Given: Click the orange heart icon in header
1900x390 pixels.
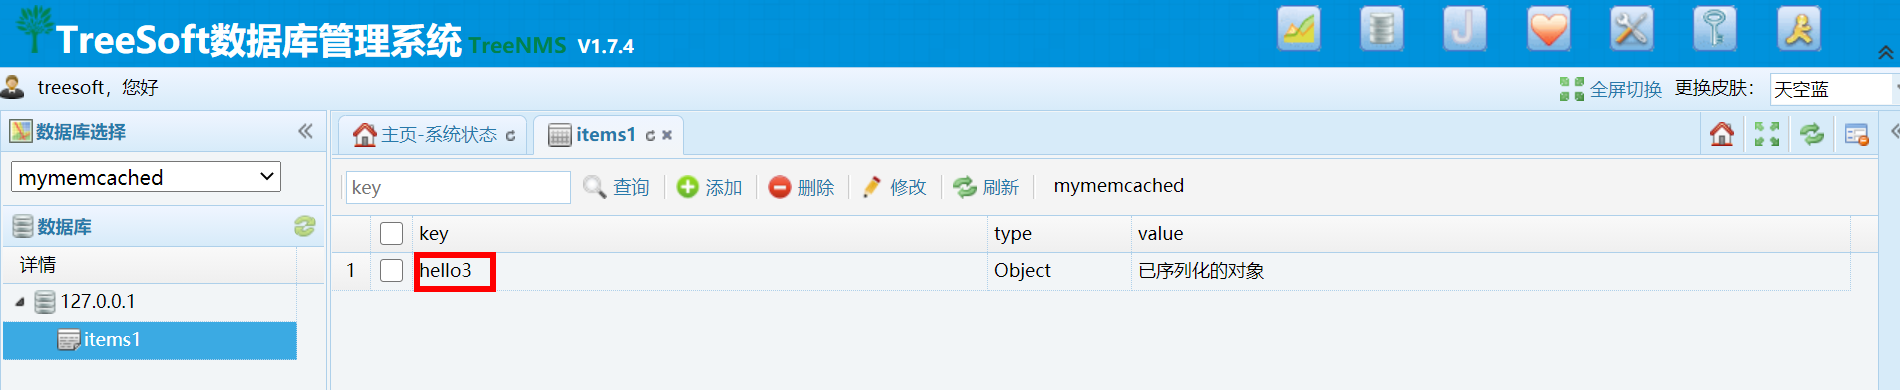Looking at the screenshot, I should pyautogui.click(x=1548, y=29).
